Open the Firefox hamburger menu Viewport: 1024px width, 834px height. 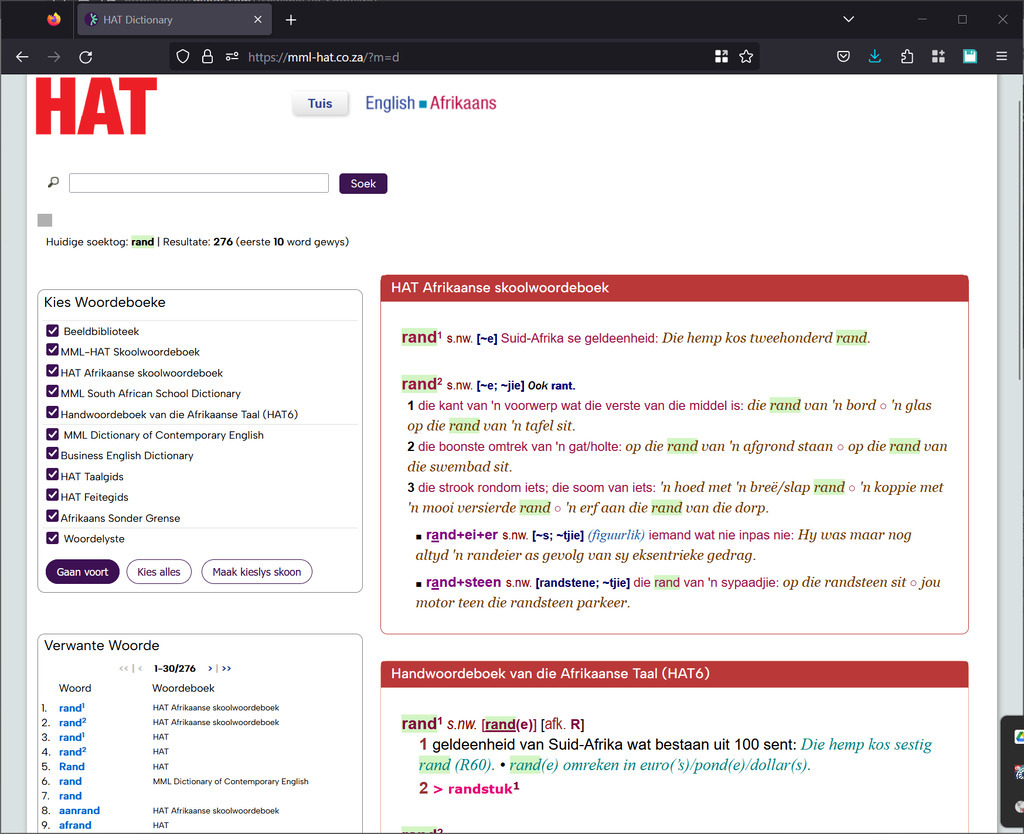click(1001, 57)
